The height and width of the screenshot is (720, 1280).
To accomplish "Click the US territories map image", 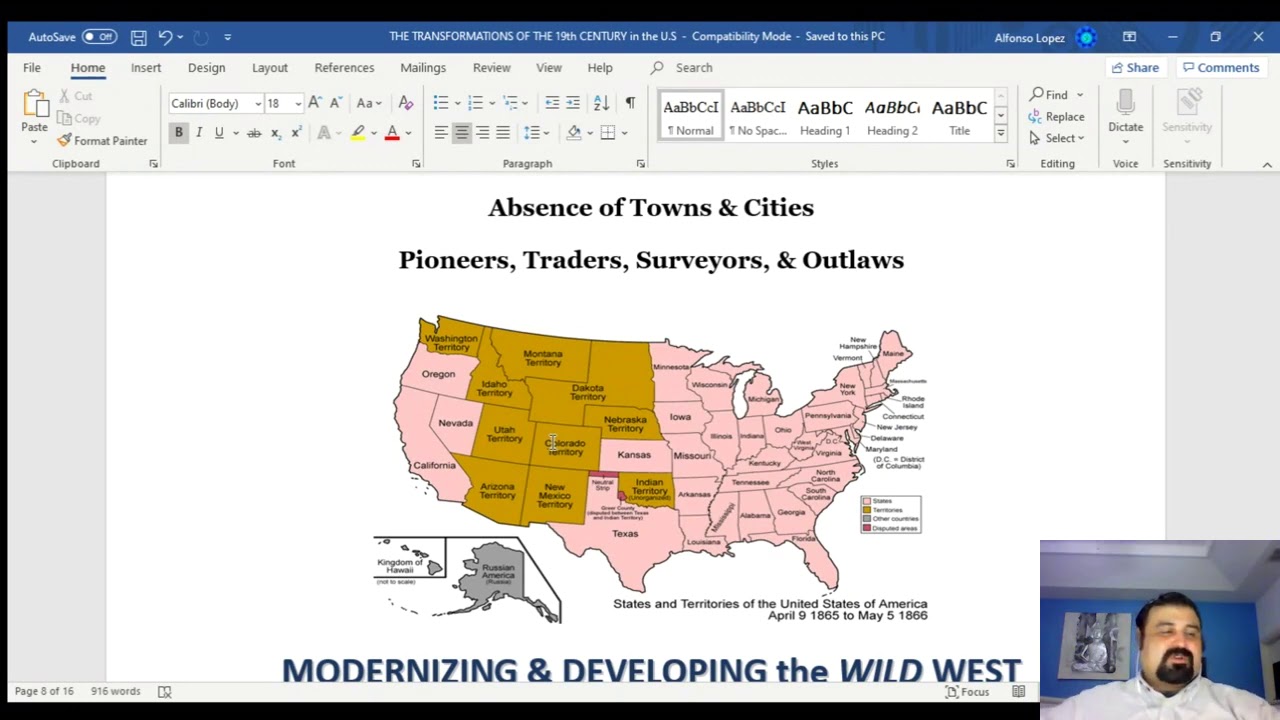I will 651,470.
